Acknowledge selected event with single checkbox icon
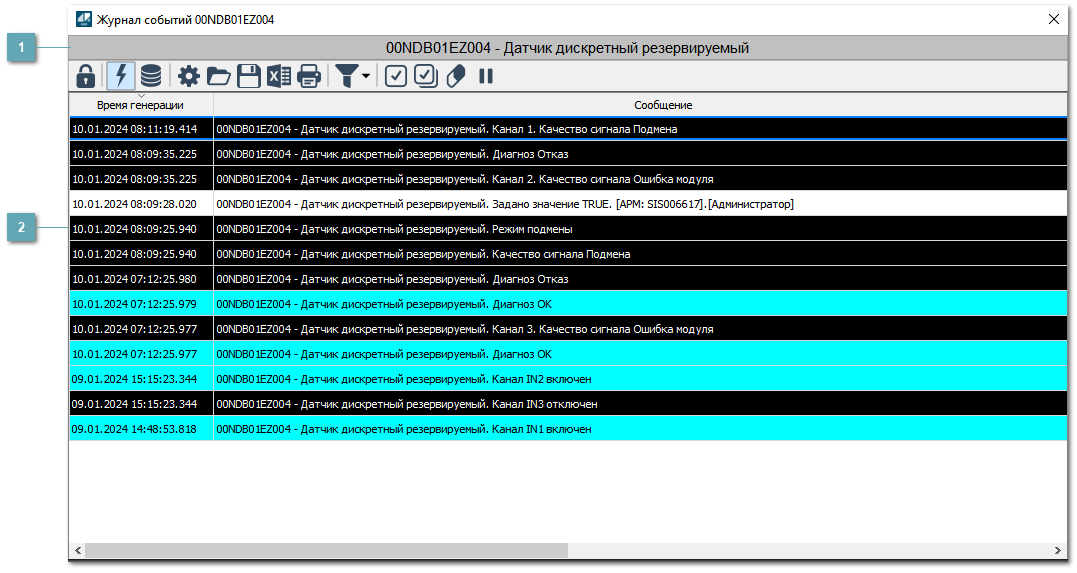The height and width of the screenshot is (573, 1077). (396, 76)
